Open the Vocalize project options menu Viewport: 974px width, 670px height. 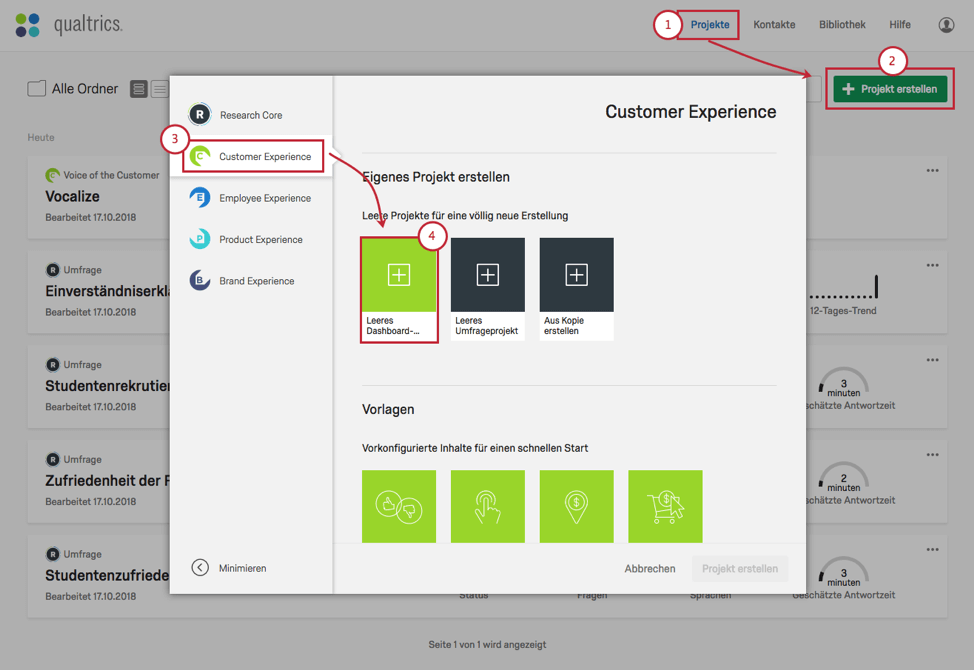pos(932,171)
